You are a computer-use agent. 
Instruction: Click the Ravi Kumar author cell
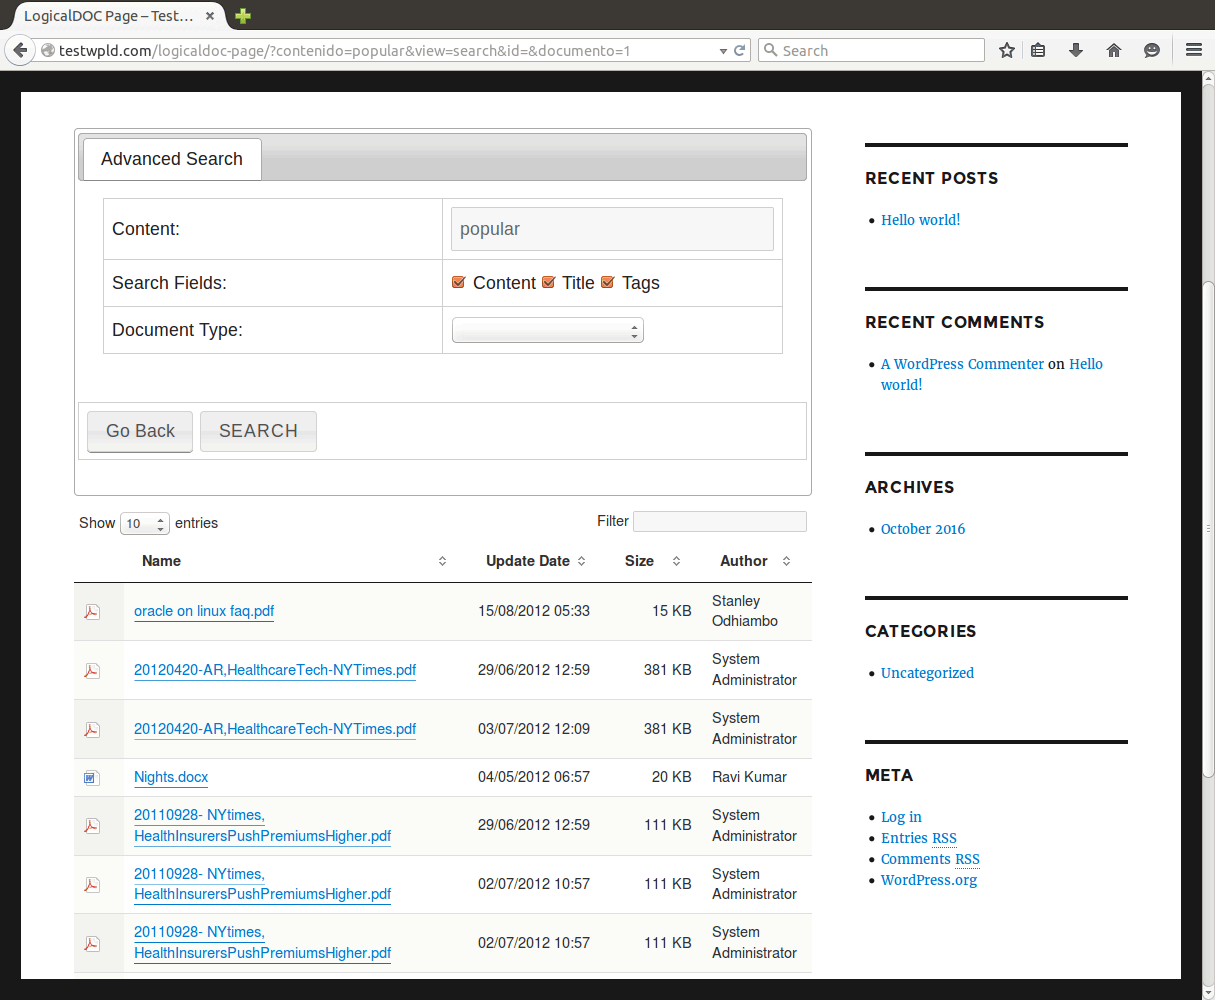[749, 777]
